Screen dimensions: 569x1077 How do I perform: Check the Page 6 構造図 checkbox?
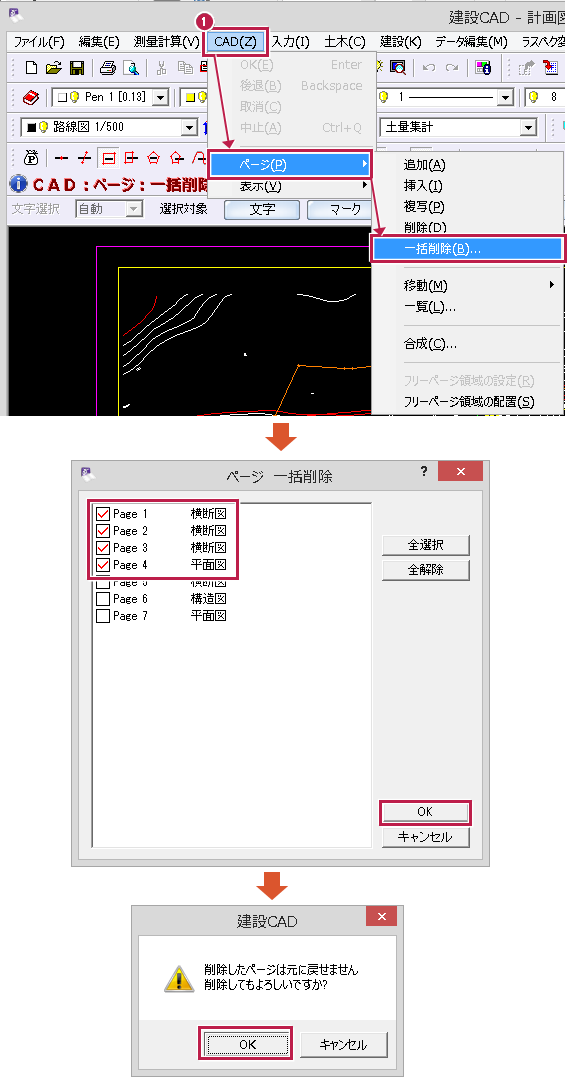(103, 599)
